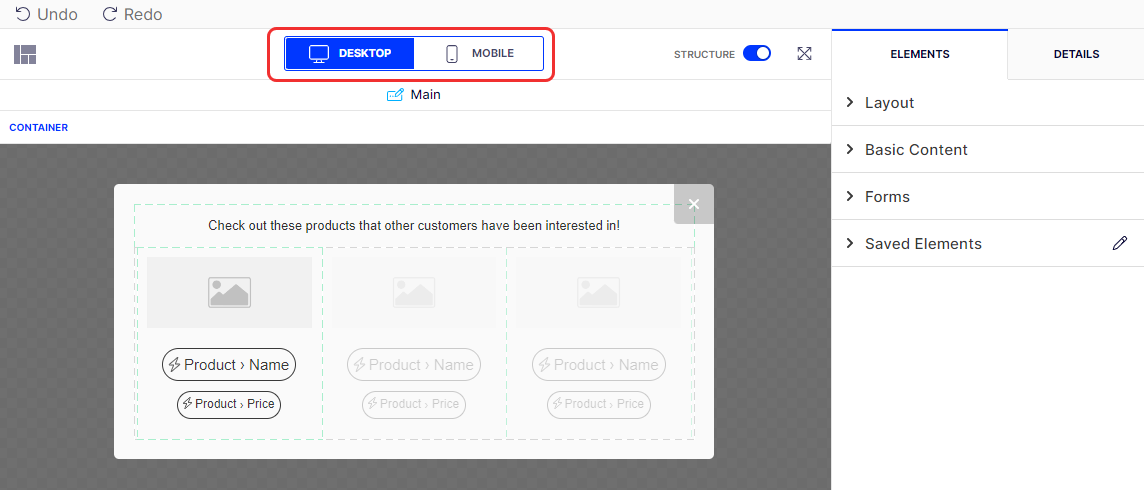This screenshot has height=490, width=1144.
Task: Open the Elements tab
Action: (x=919, y=54)
